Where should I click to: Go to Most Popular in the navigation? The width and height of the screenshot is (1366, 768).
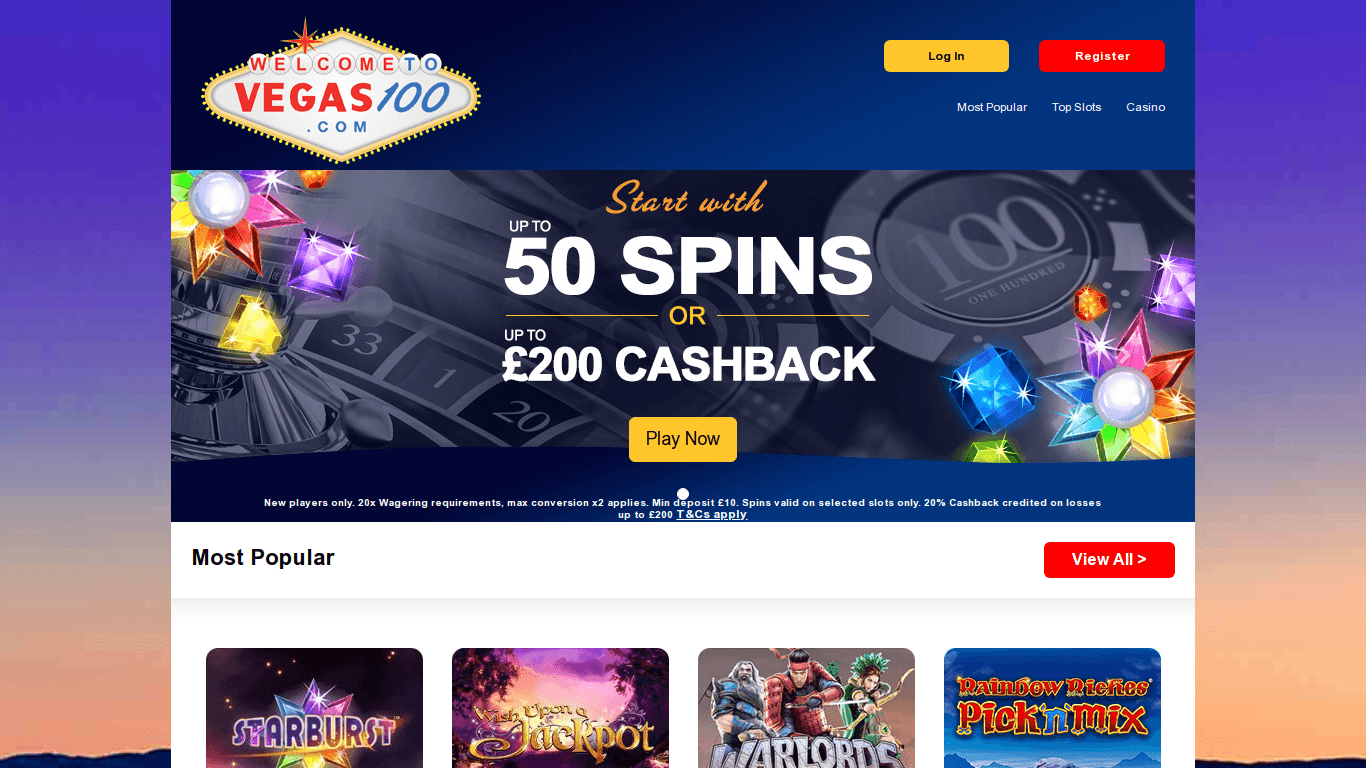(x=992, y=107)
